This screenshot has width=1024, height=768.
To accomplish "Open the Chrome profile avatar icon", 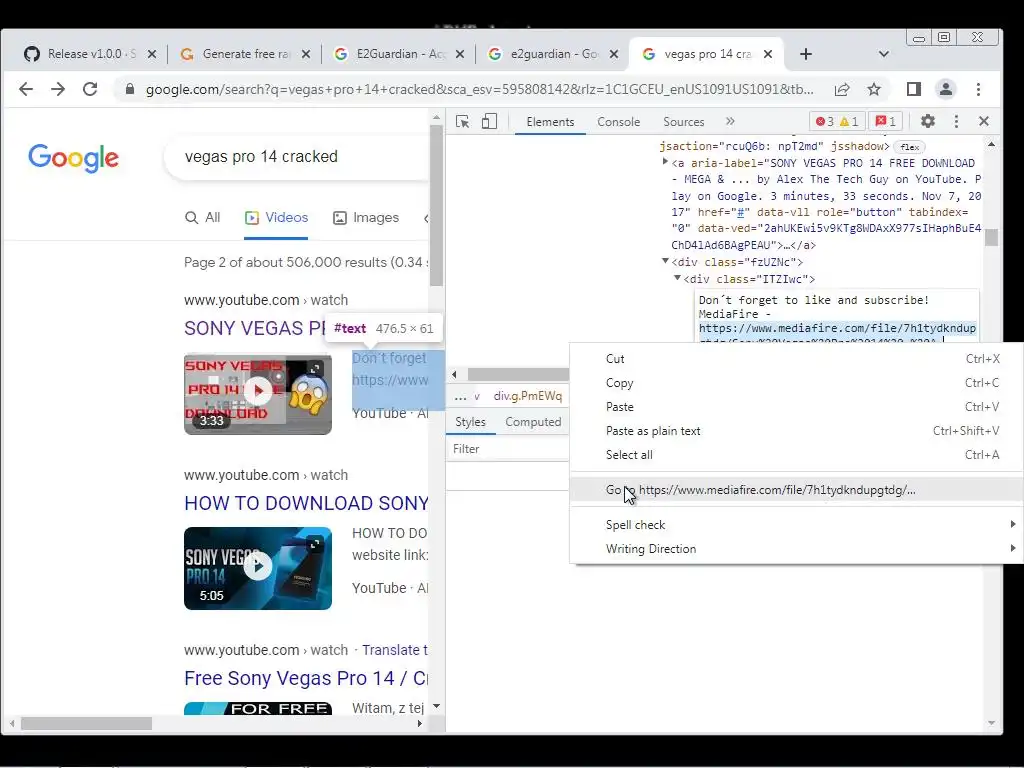I will [946, 89].
